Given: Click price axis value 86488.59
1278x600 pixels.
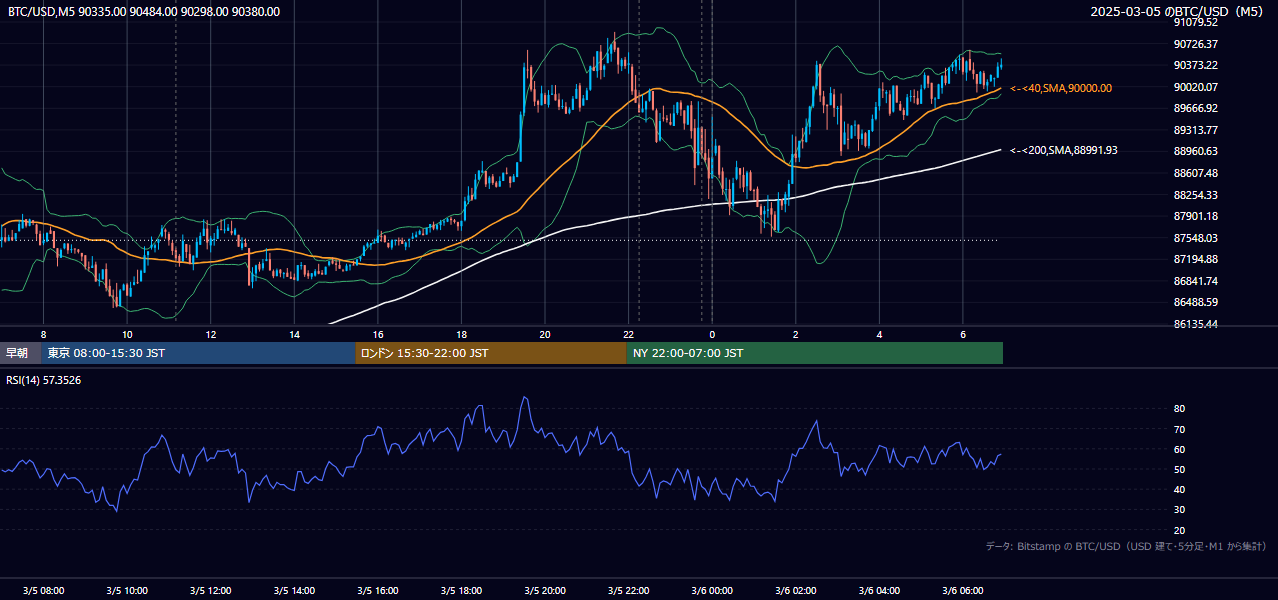Looking at the screenshot, I should click(x=1195, y=302).
